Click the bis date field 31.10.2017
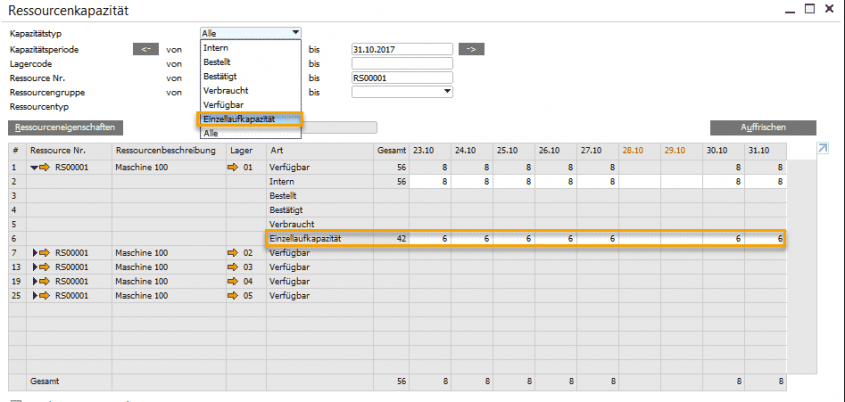This screenshot has height=402, width=845. pyautogui.click(x=402, y=49)
